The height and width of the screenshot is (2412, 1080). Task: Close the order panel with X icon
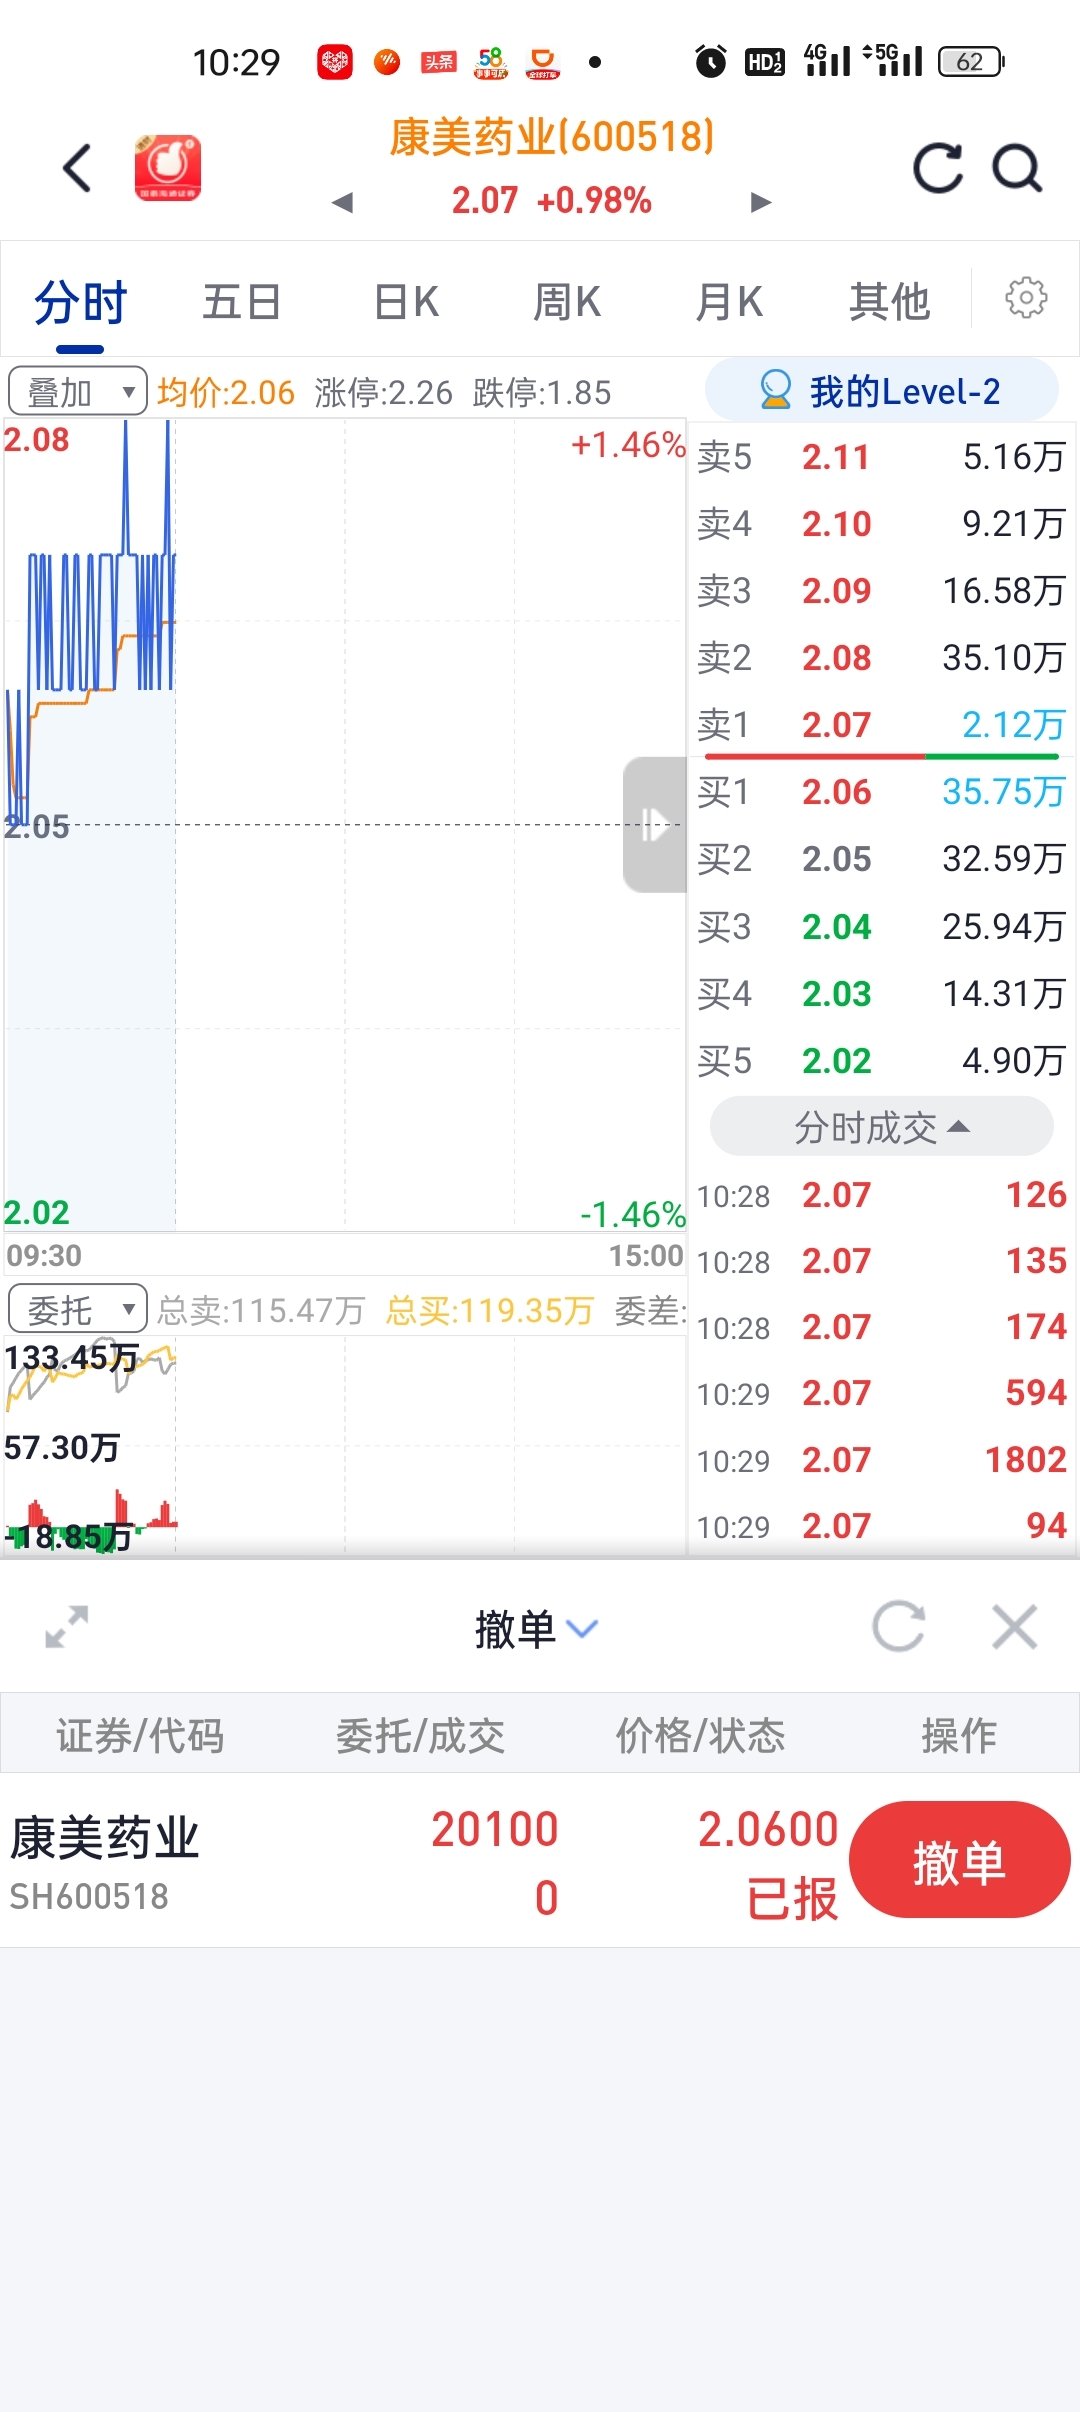point(1015,1627)
